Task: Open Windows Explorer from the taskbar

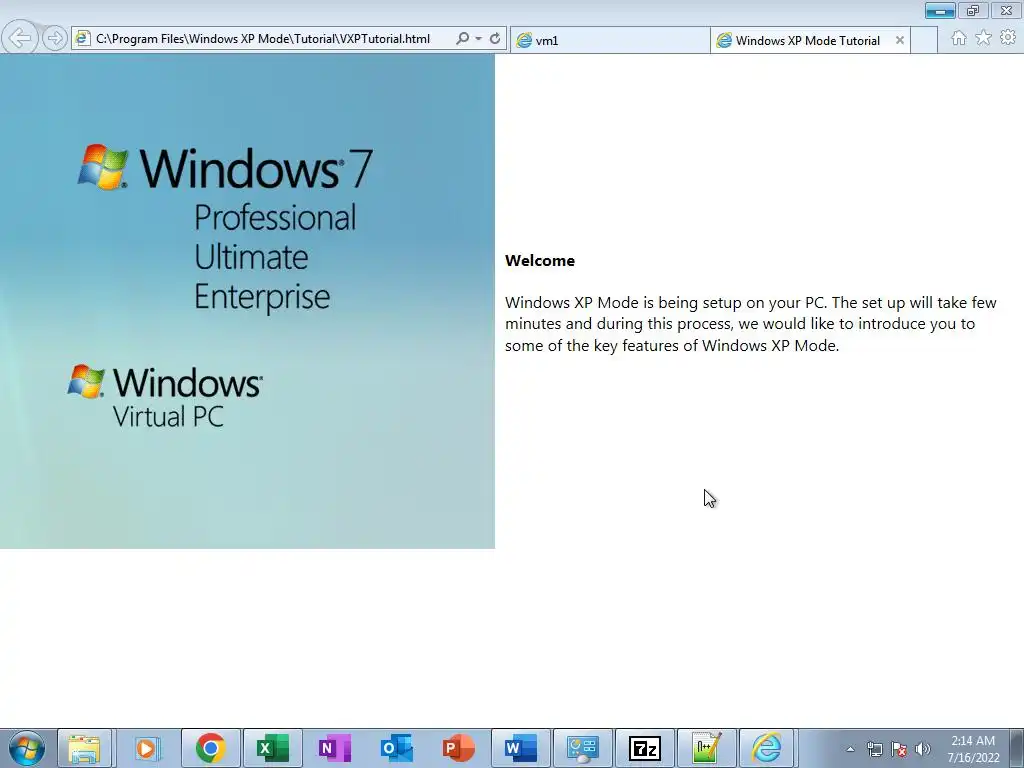Action: [84, 748]
